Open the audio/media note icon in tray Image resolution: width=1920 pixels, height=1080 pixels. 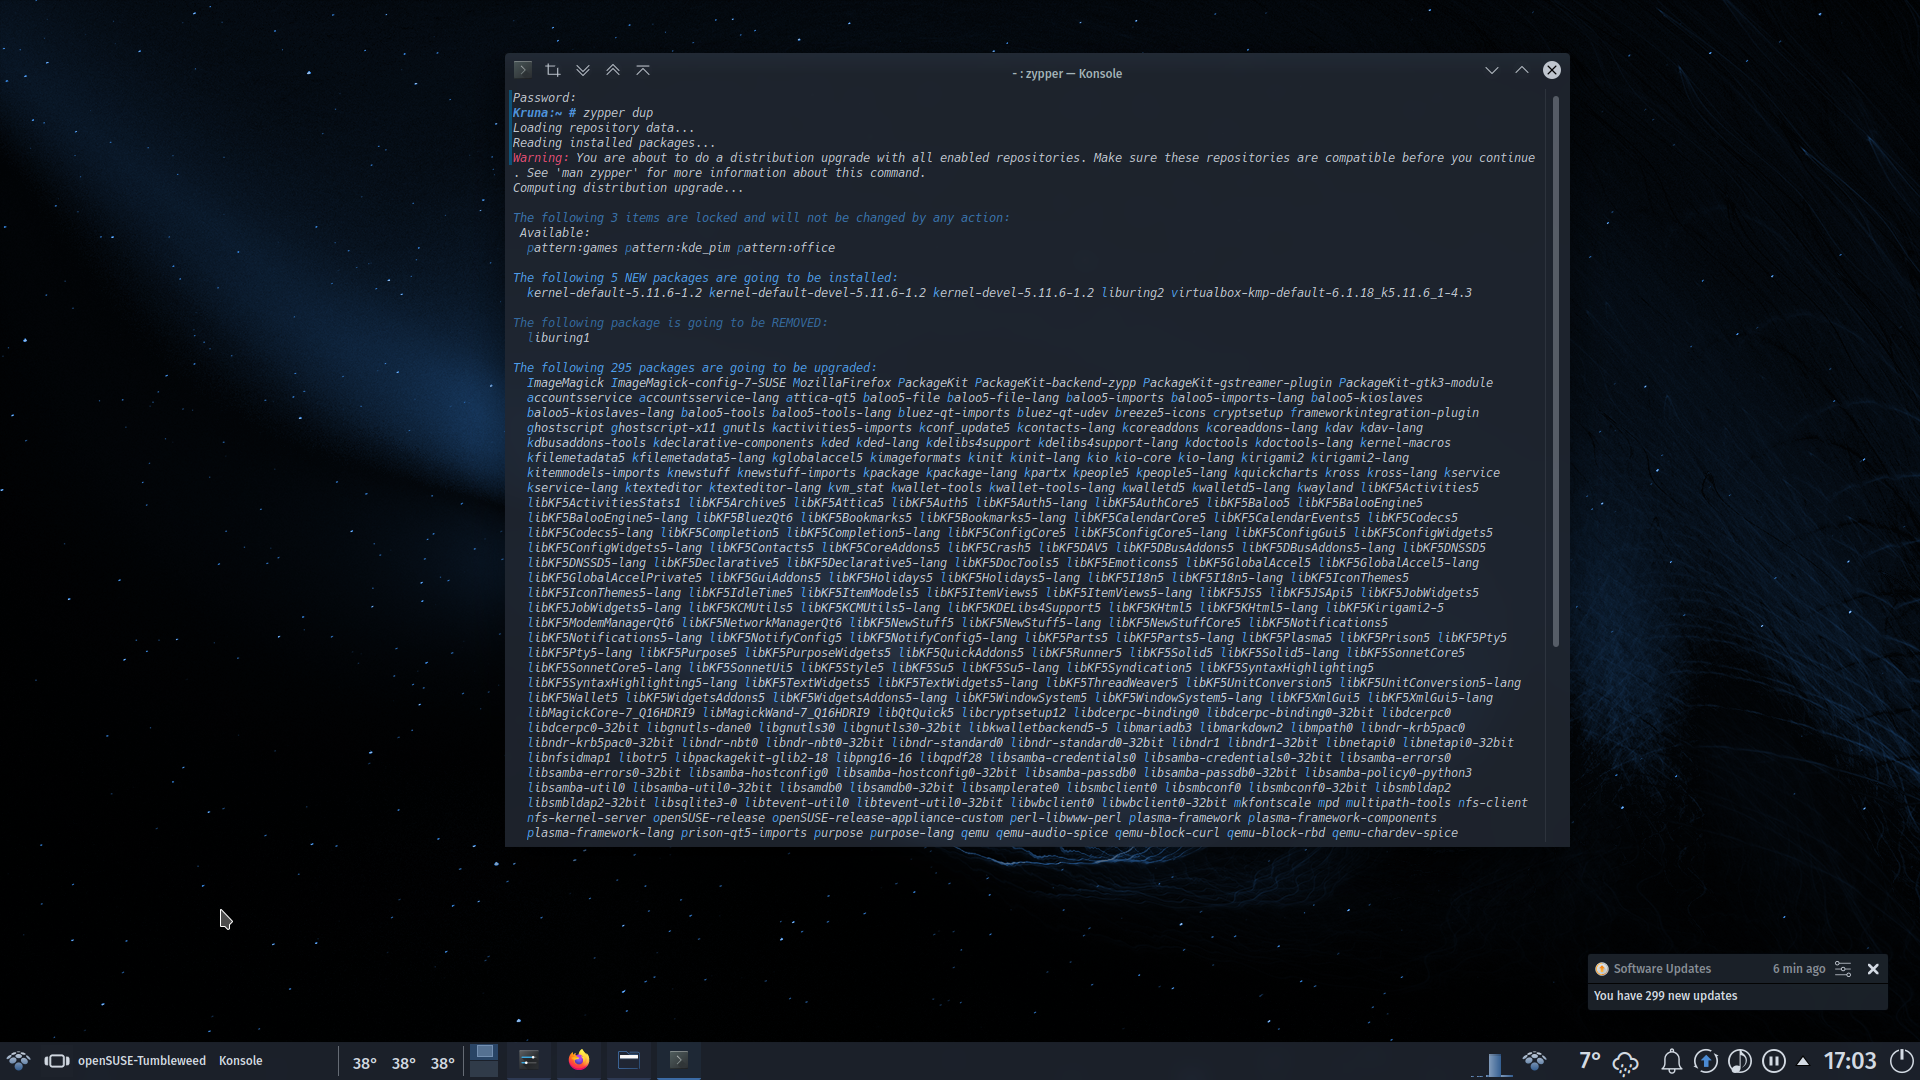(x=1740, y=1061)
